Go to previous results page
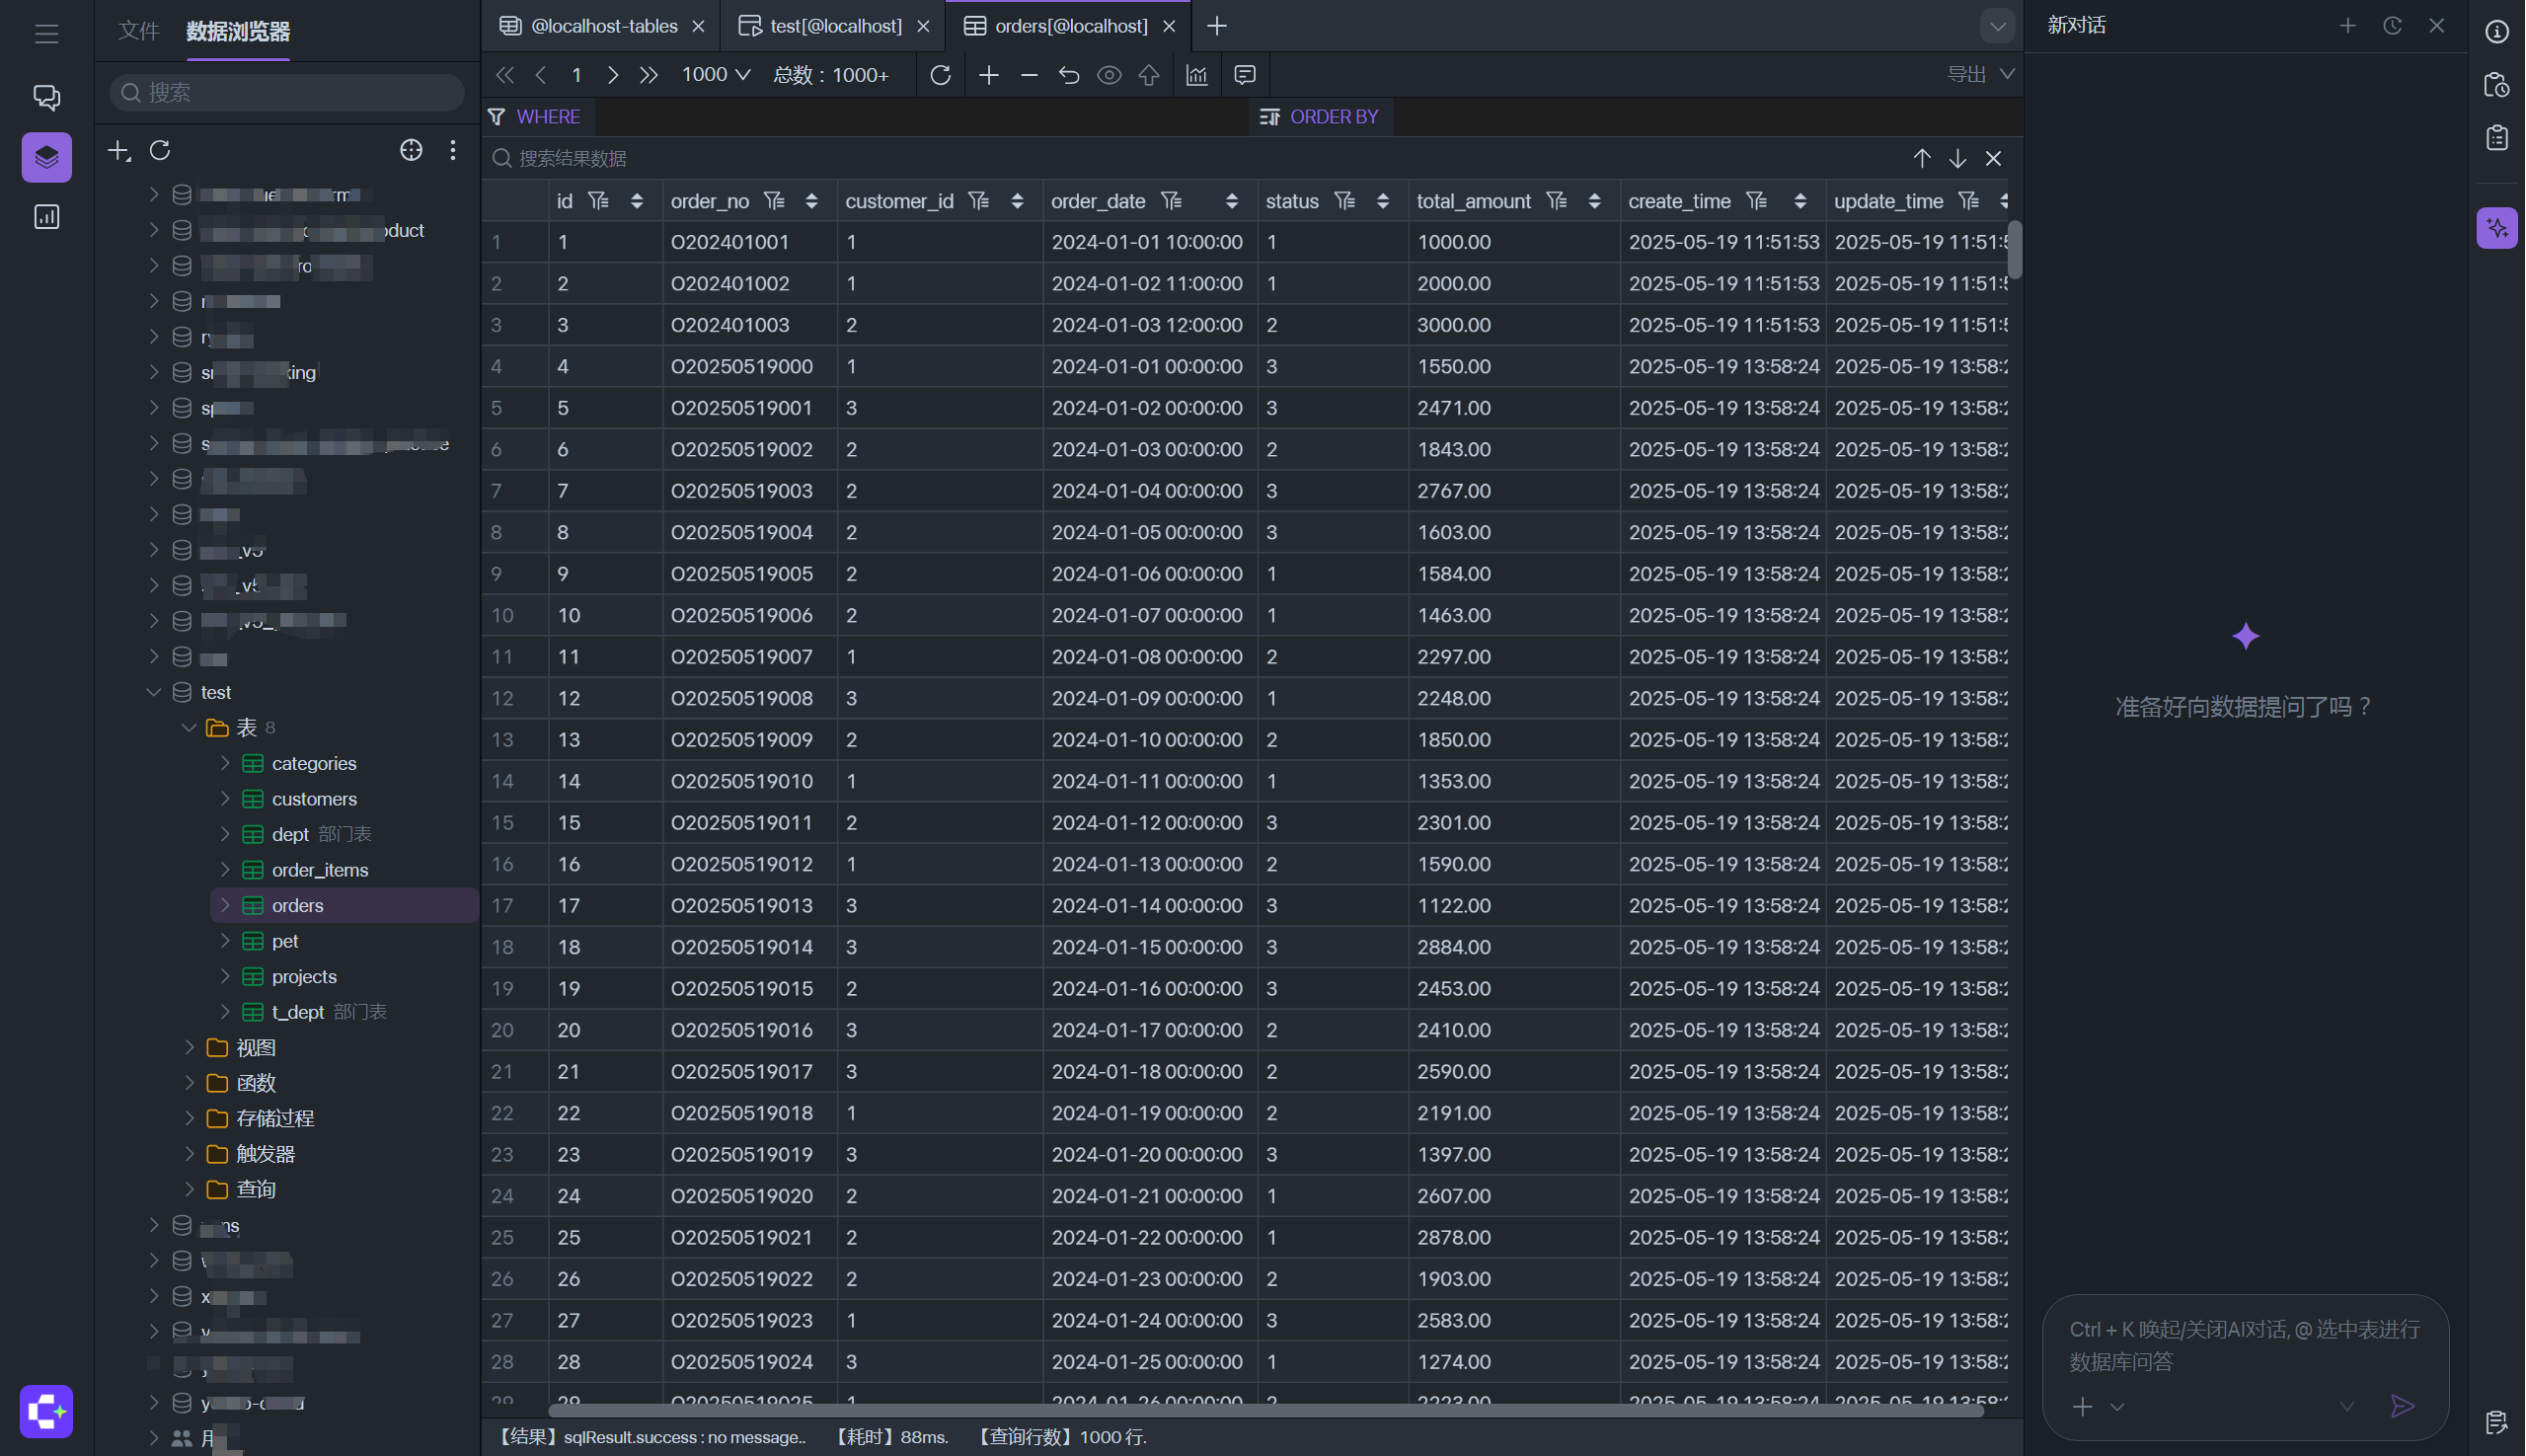 (x=541, y=75)
